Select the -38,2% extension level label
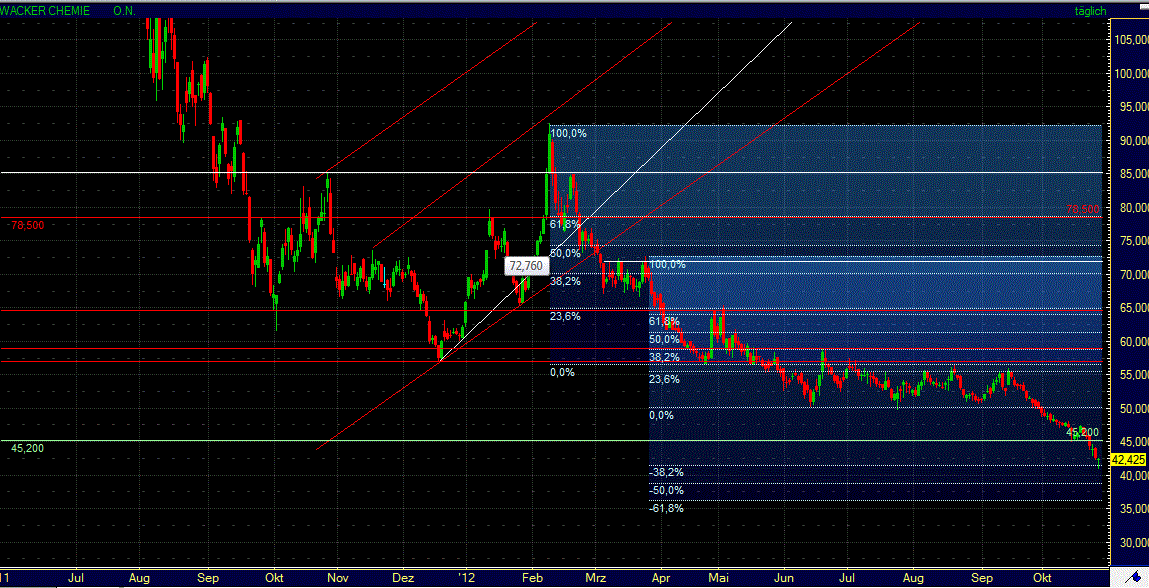Screen dimensions: 1149x588 667,471
